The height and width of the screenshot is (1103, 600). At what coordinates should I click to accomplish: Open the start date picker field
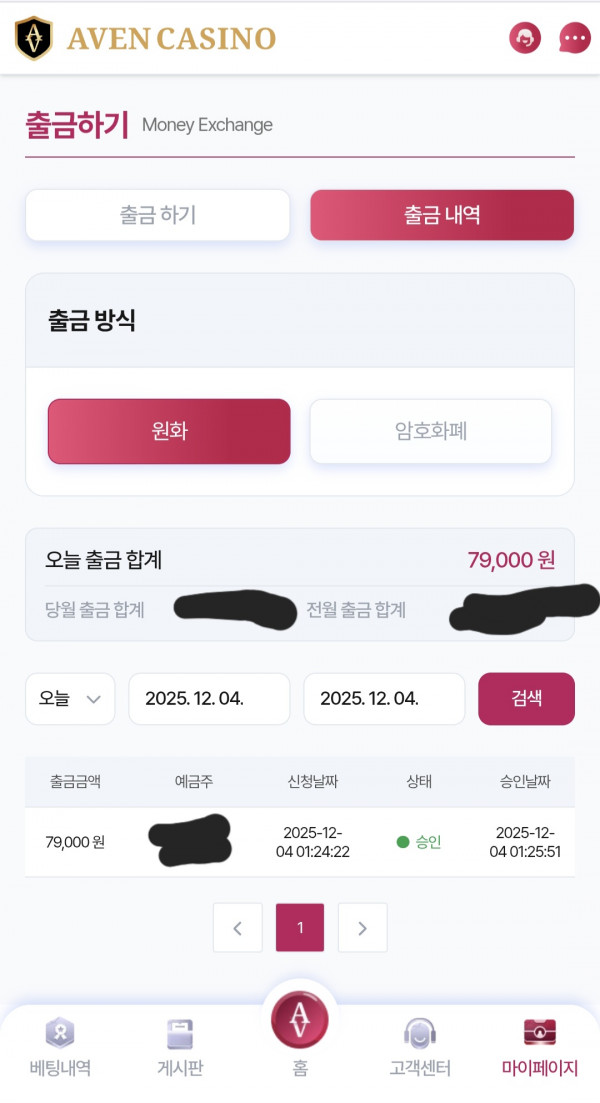(209, 698)
